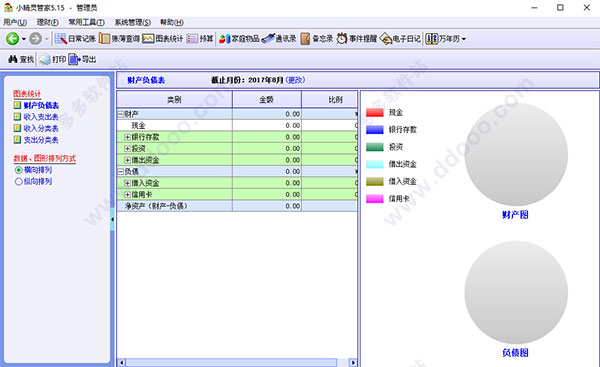600x367 pixels.
Task: Click the application icon in title bar
Action: pyautogui.click(x=8, y=7)
